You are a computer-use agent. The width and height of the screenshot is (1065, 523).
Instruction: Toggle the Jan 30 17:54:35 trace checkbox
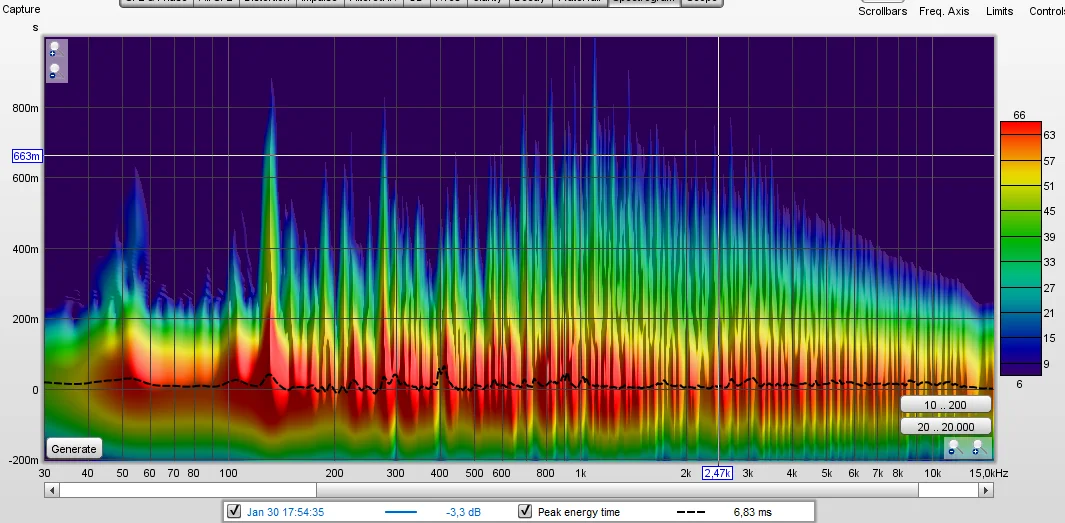(234, 511)
